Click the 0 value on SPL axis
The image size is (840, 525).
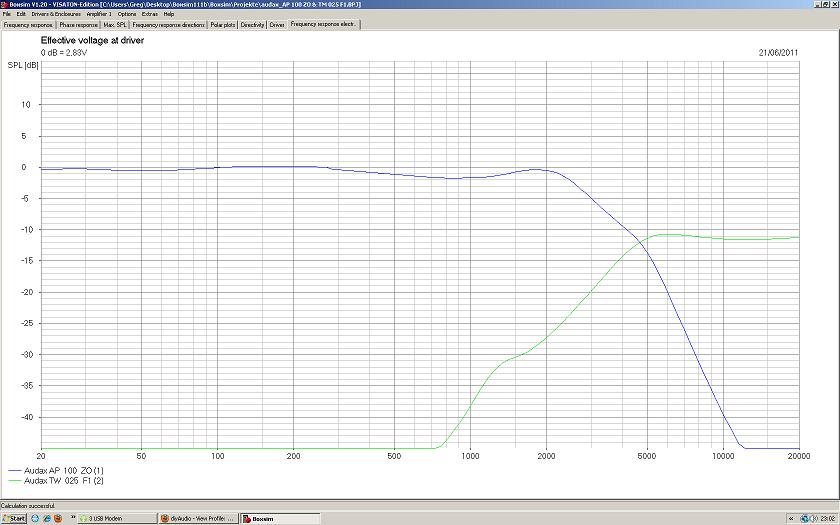pyautogui.click(x=24, y=167)
